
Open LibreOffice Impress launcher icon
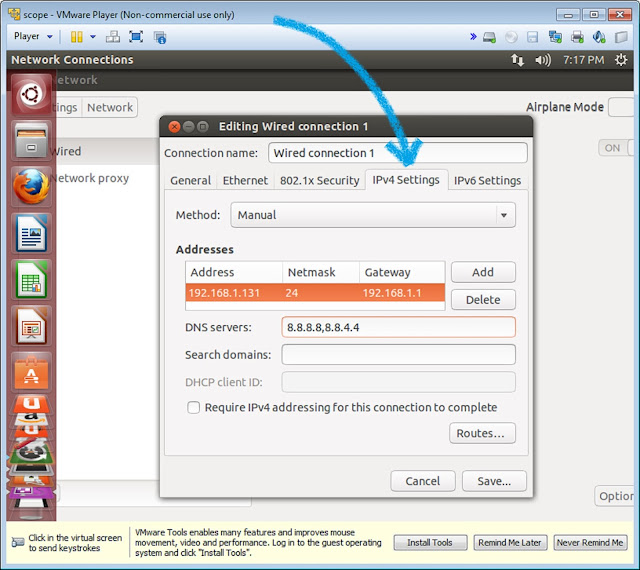tap(31, 326)
